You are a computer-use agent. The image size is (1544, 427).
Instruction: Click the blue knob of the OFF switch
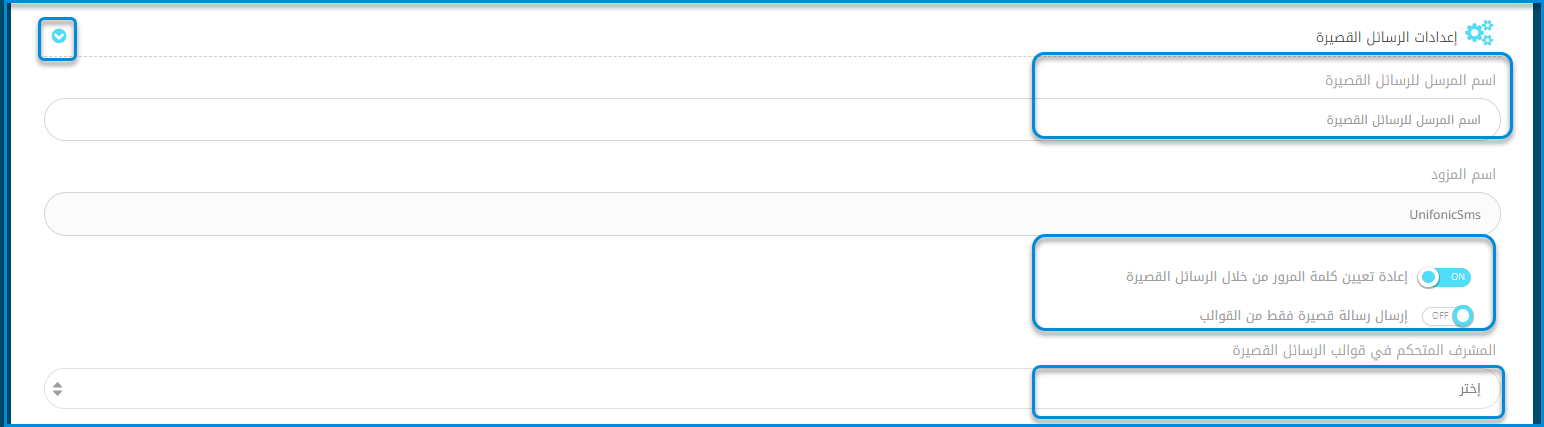[1464, 316]
